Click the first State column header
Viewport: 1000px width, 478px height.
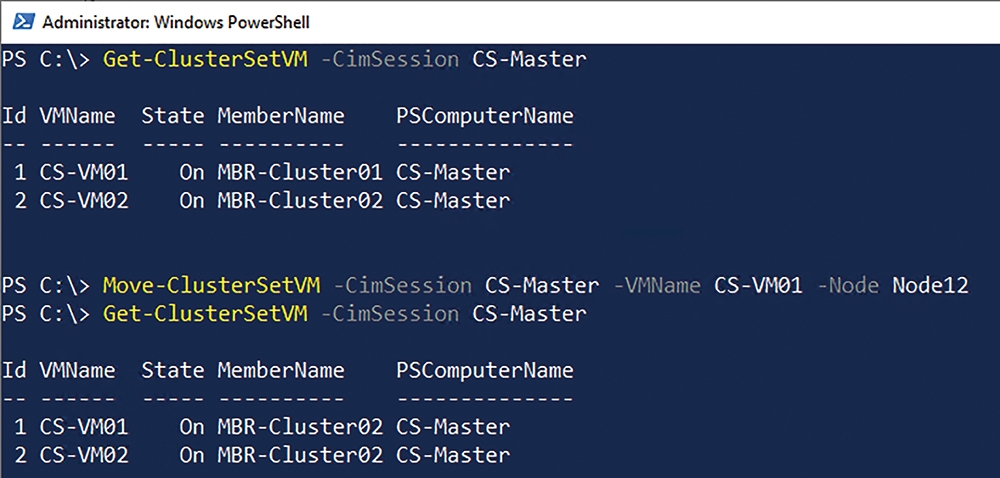pyautogui.click(x=173, y=116)
